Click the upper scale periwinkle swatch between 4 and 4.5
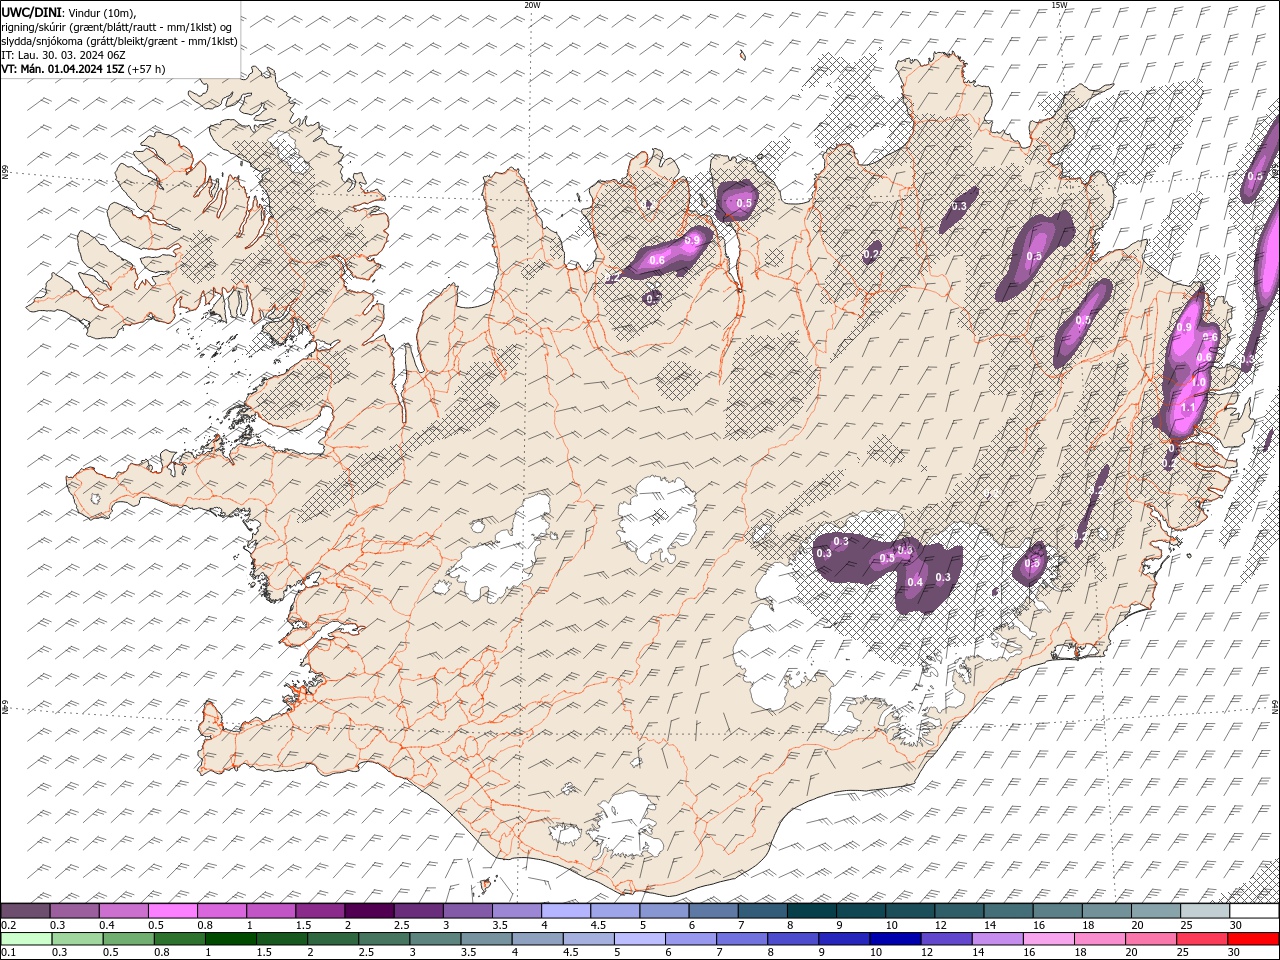This screenshot has height=960, width=1280. (x=566, y=911)
